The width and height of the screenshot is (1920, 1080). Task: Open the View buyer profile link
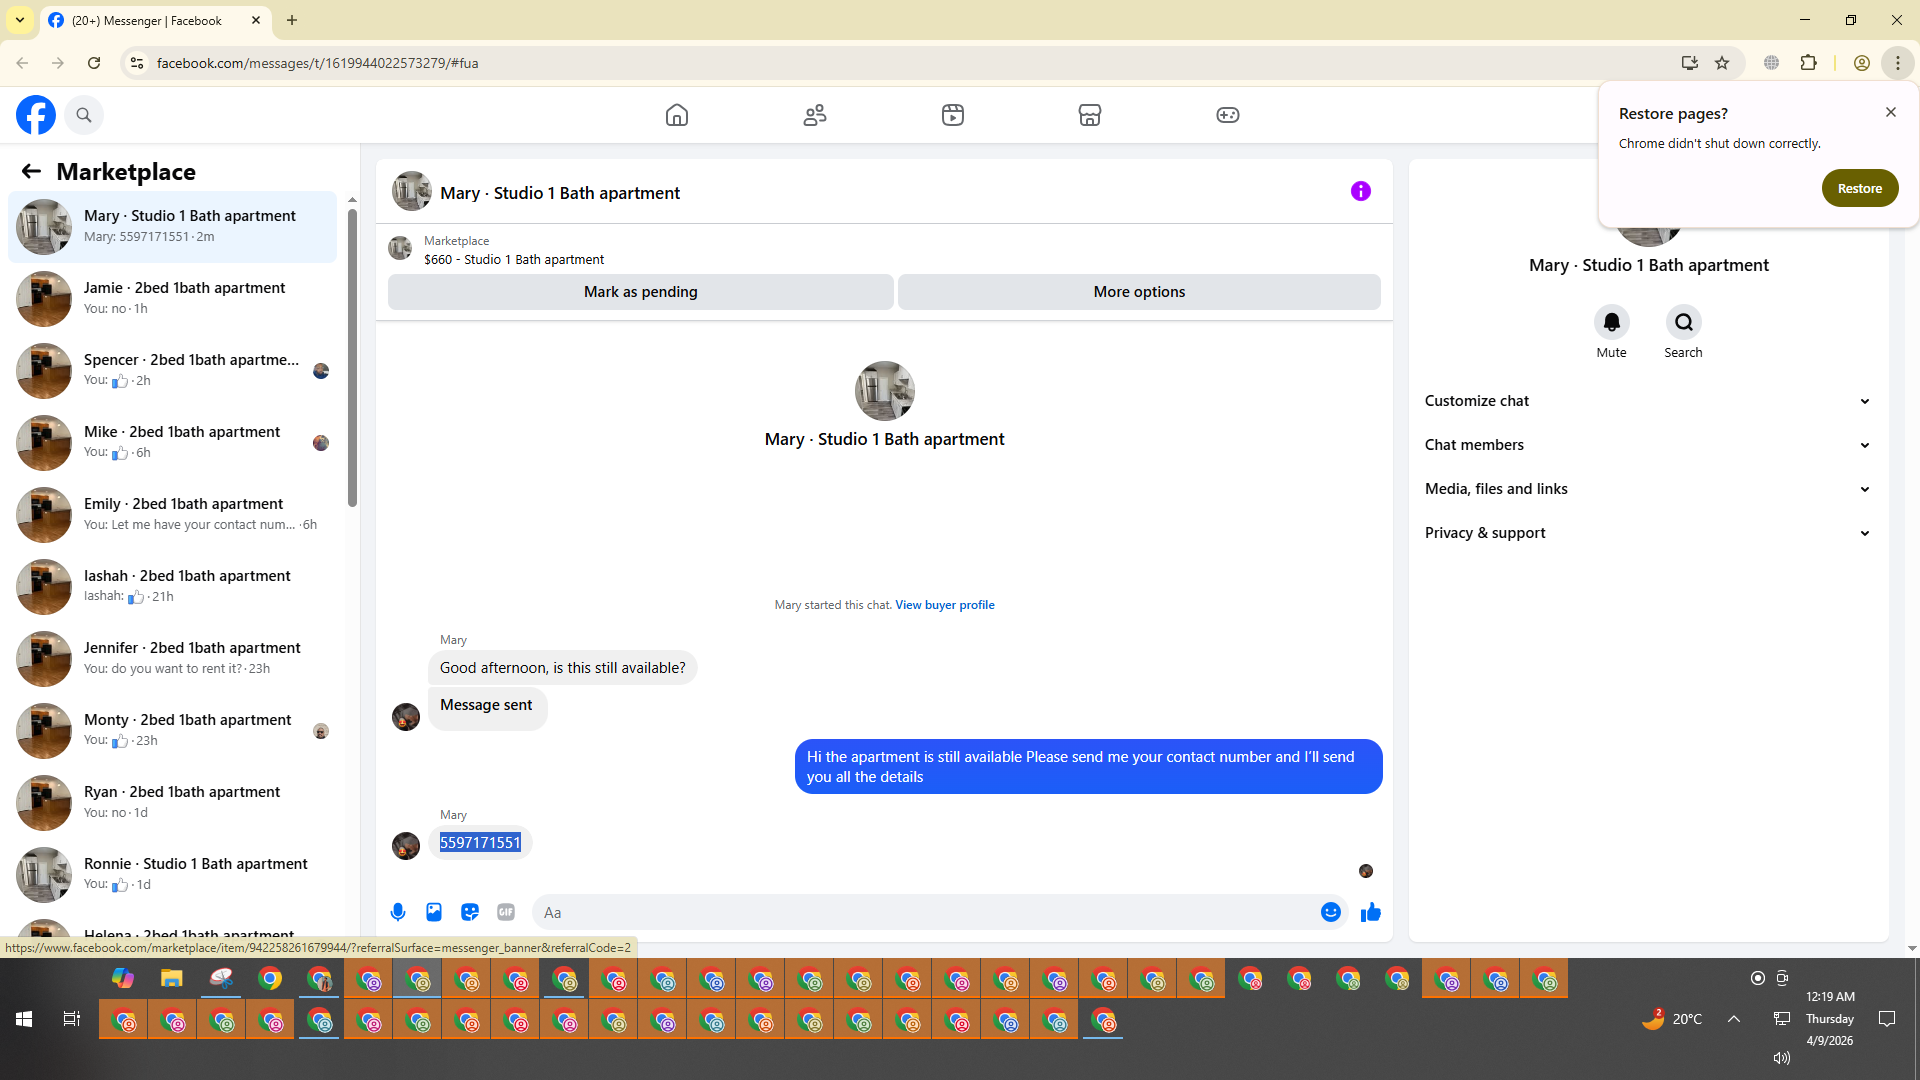pos(944,605)
